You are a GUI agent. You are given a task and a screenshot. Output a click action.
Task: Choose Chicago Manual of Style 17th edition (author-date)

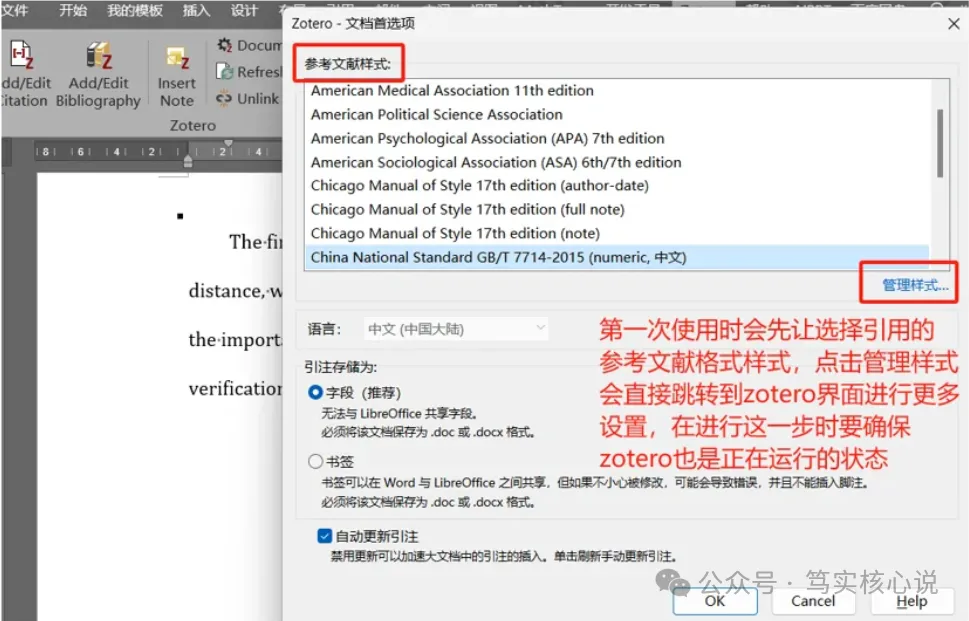pyautogui.click(x=479, y=185)
